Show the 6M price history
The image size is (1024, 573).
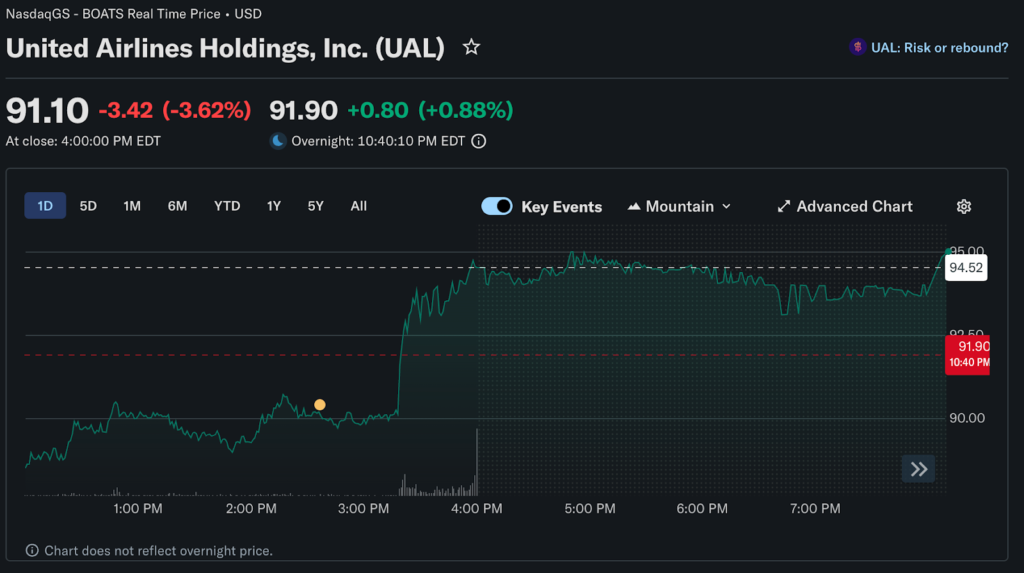(x=177, y=206)
